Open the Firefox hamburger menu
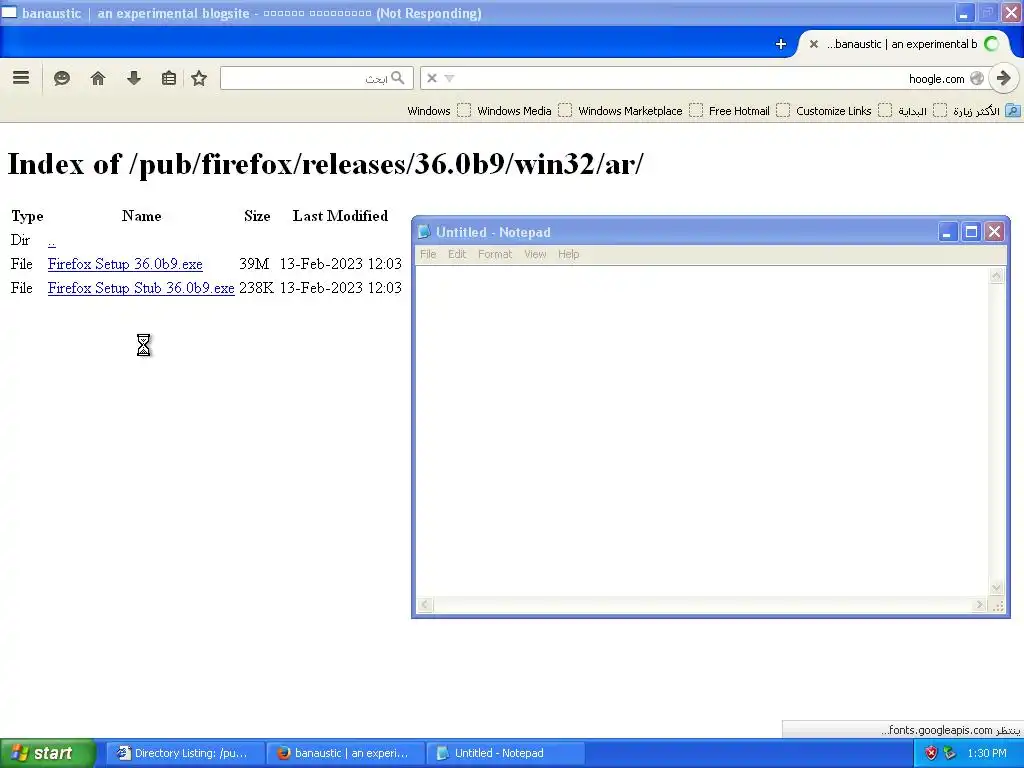 [x=21, y=78]
